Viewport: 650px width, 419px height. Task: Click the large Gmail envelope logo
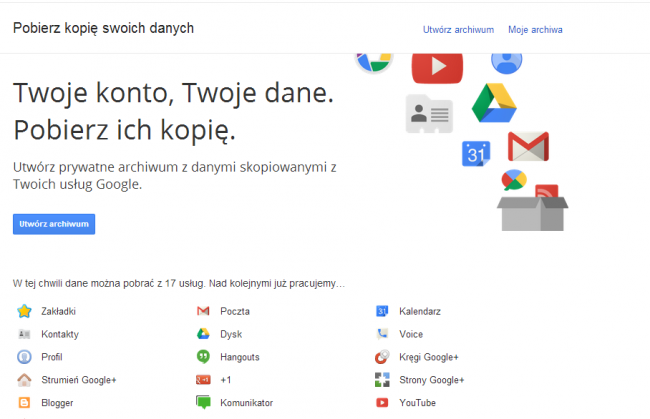coord(529,147)
